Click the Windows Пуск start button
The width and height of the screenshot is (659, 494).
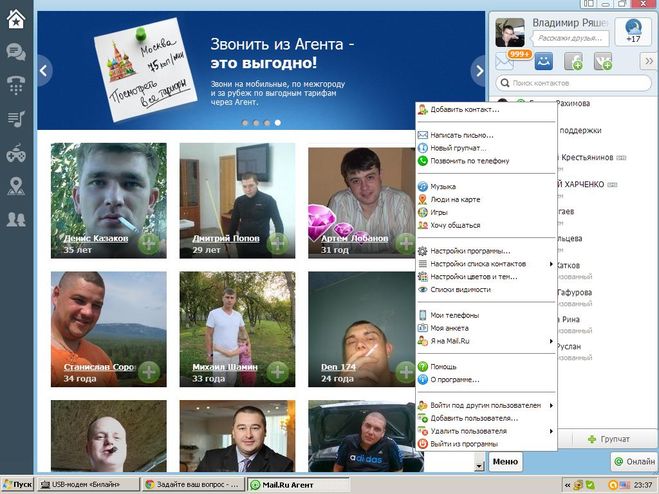pos(18,485)
